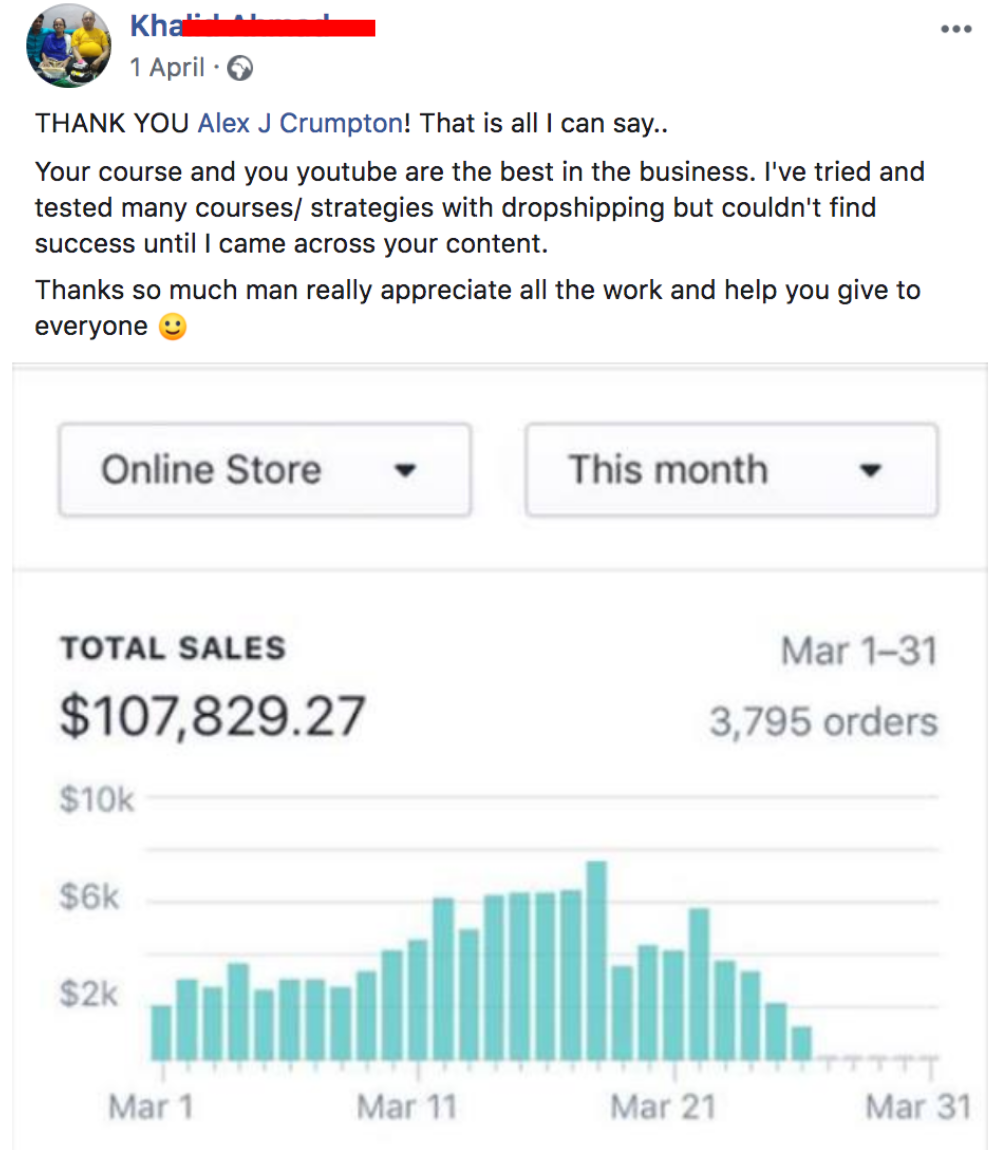Click the smiley emoji in the post
1000x1150 pixels.
click(x=172, y=326)
